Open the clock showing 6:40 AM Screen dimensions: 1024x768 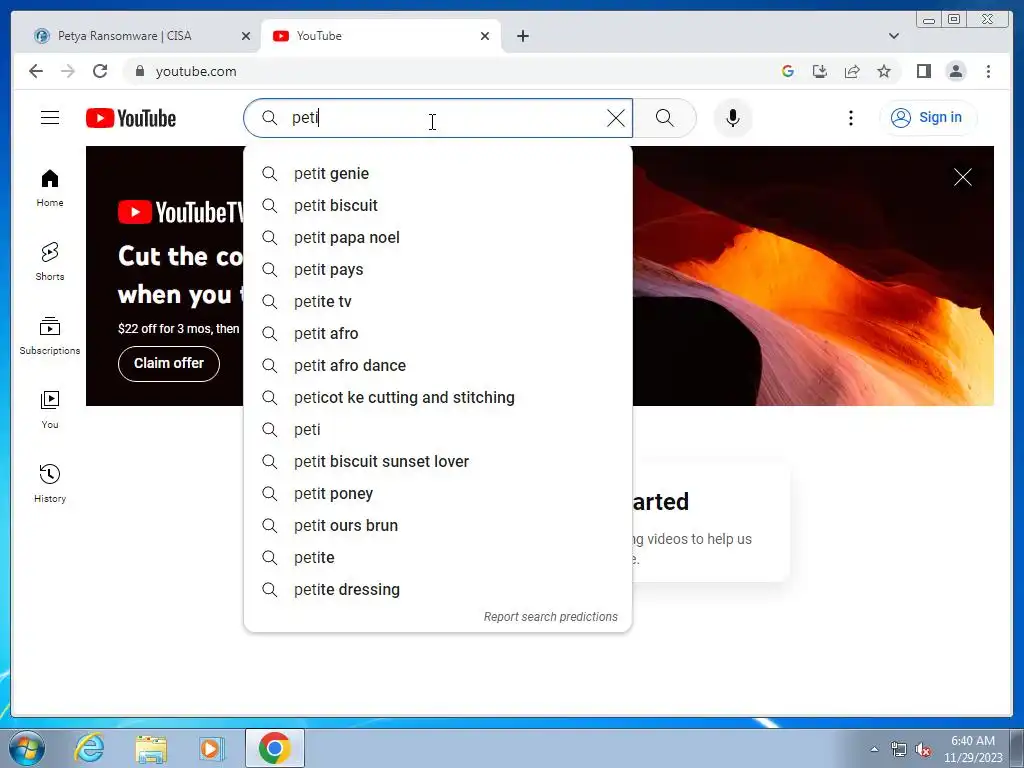[973, 749]
